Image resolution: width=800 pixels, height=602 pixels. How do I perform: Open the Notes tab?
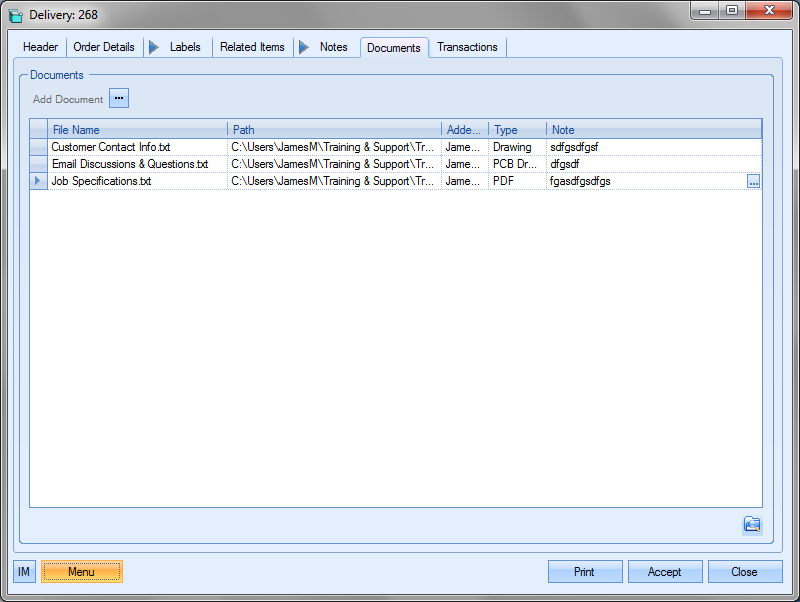pyautogui.click(x=334, y=47)
